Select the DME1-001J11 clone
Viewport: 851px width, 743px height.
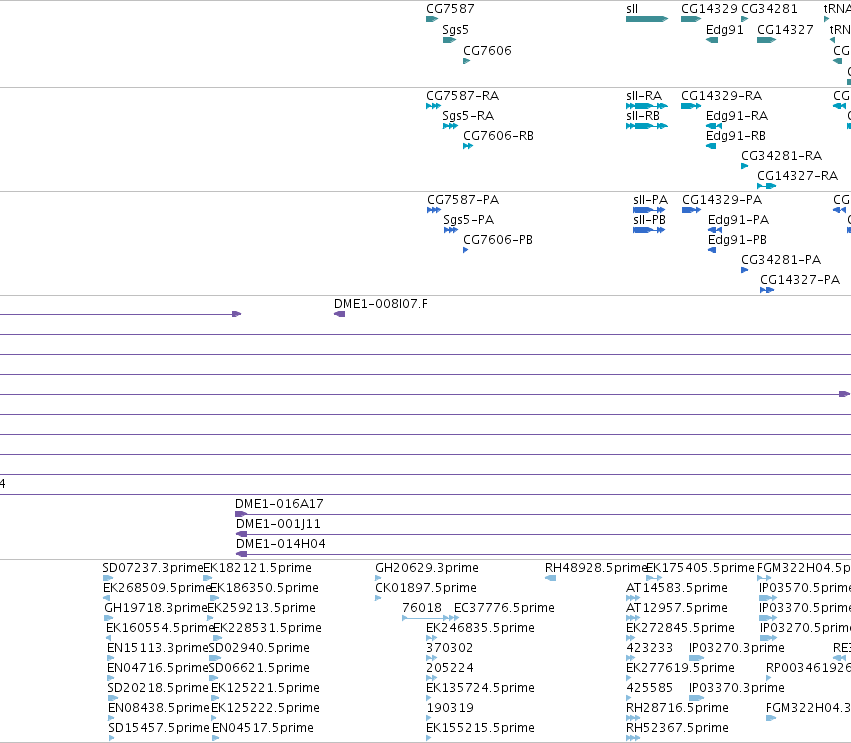pyautogui.click(x=278, y=524)
